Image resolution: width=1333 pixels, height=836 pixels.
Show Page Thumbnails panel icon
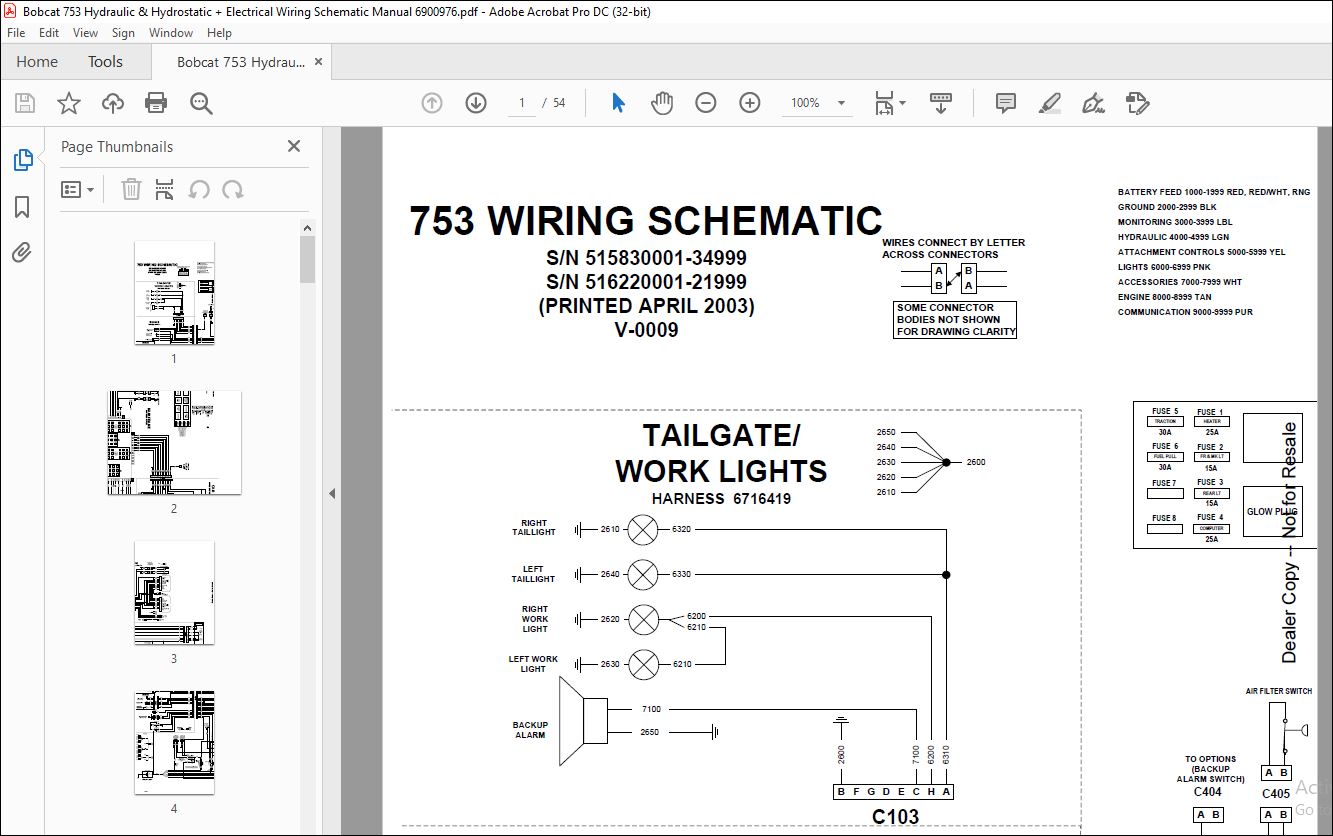click(x=22, y=159)
